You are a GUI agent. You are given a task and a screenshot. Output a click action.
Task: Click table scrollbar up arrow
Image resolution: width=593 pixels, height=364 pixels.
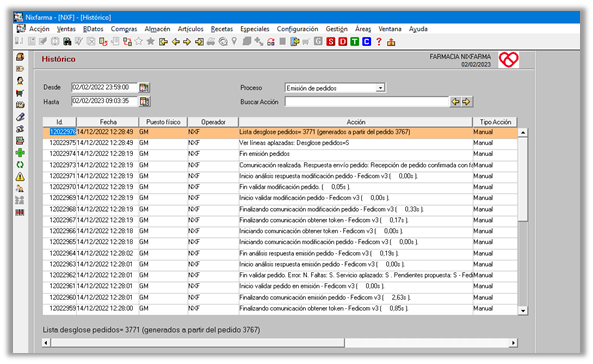coord(523,132)
